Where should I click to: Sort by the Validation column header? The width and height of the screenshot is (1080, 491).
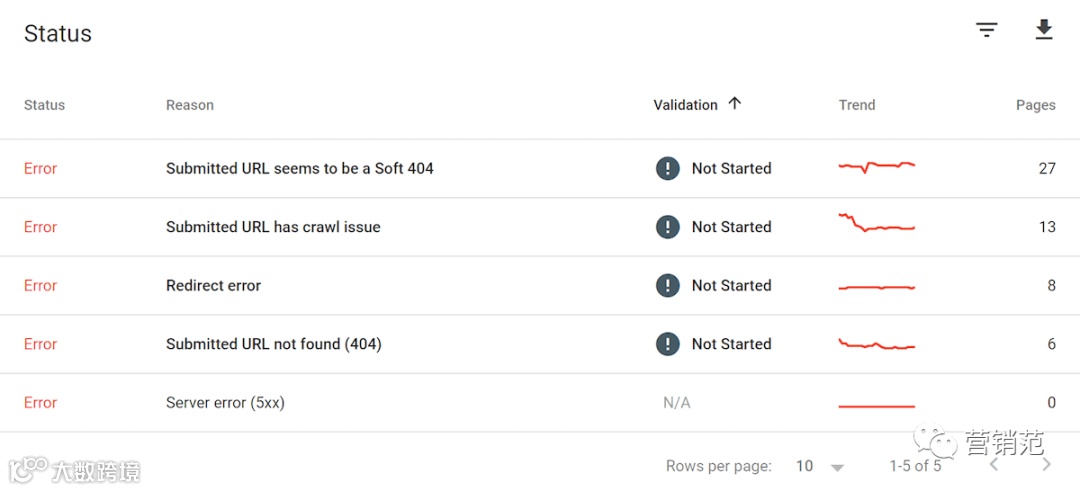click(685, 105)
